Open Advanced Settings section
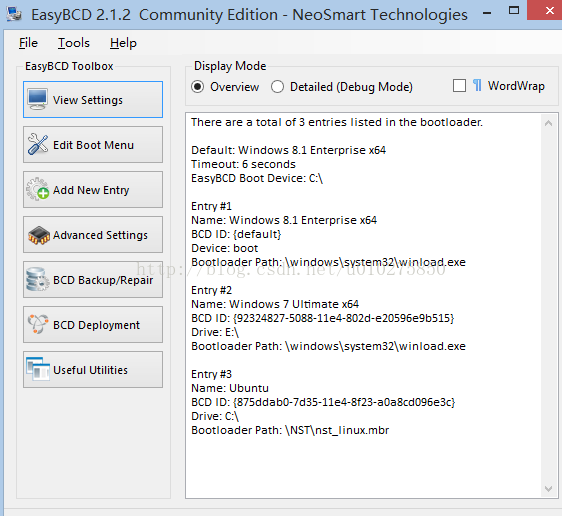This screenshot has width=562, height=516. (93, 235)
